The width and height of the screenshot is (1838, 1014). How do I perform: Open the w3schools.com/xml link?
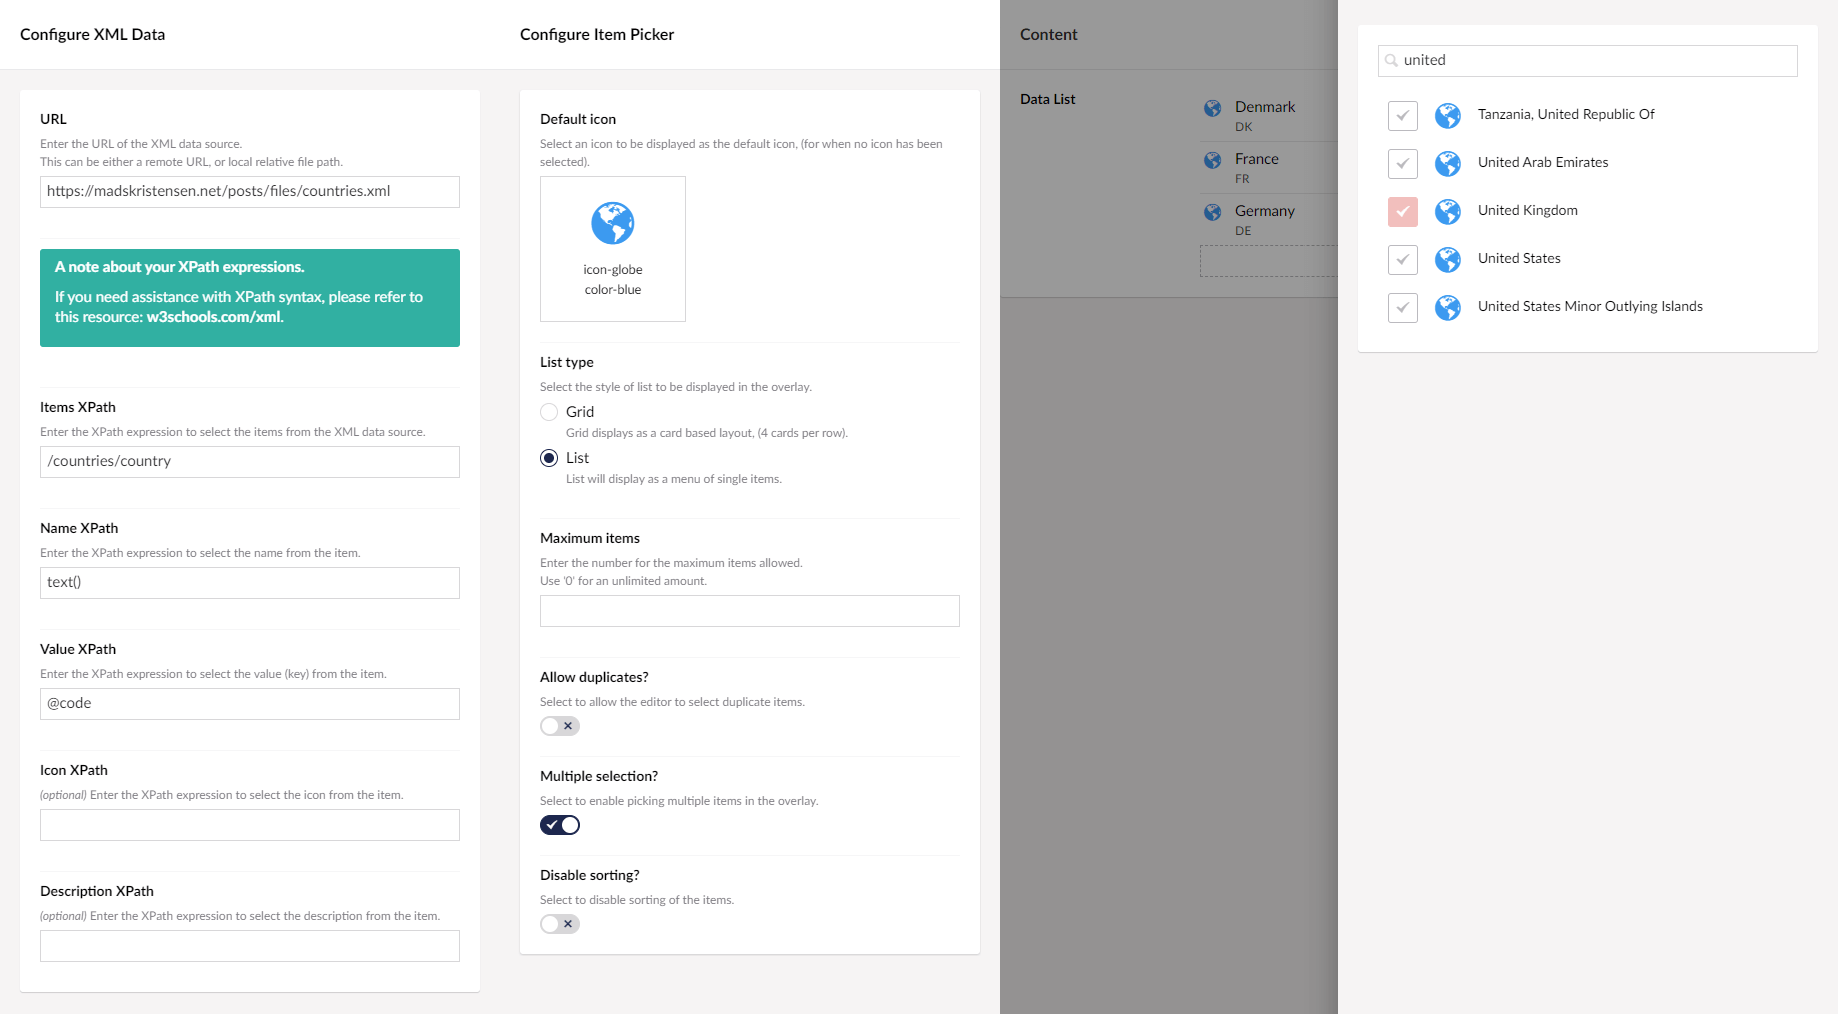[x=214, y=317]
